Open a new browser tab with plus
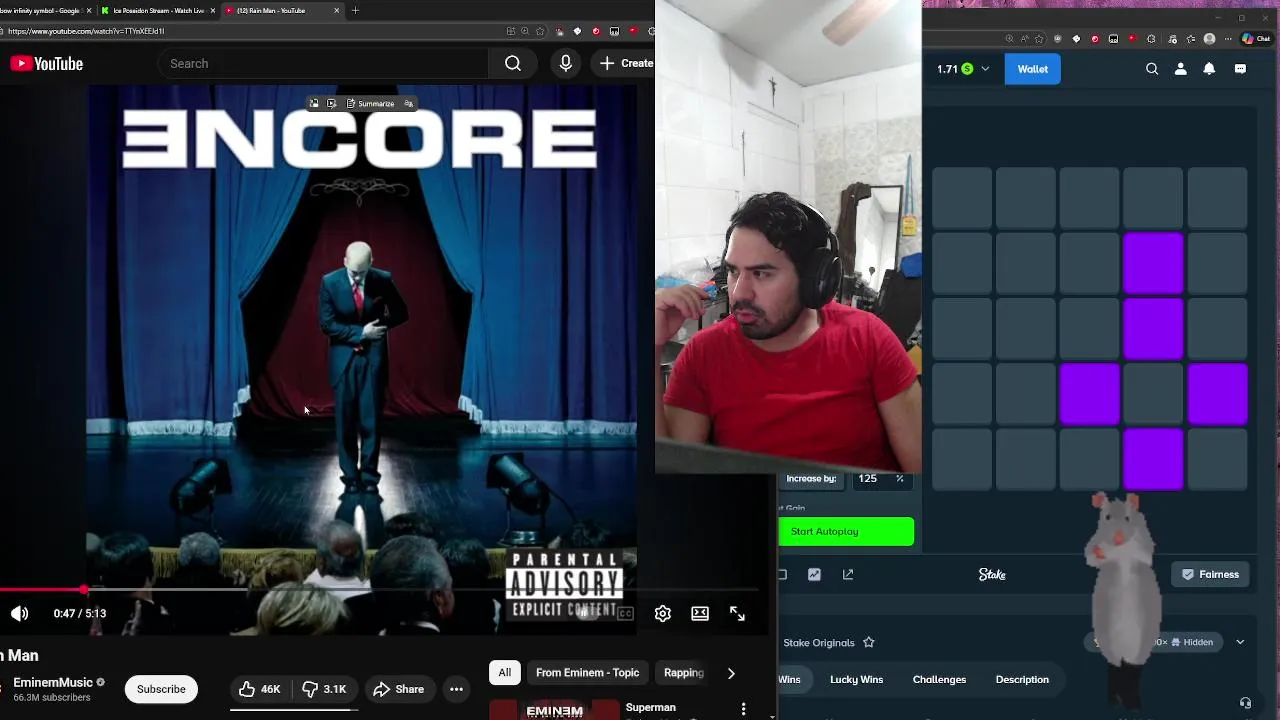Viewport: 1280px width, 720px height. (x=355, y=10)
